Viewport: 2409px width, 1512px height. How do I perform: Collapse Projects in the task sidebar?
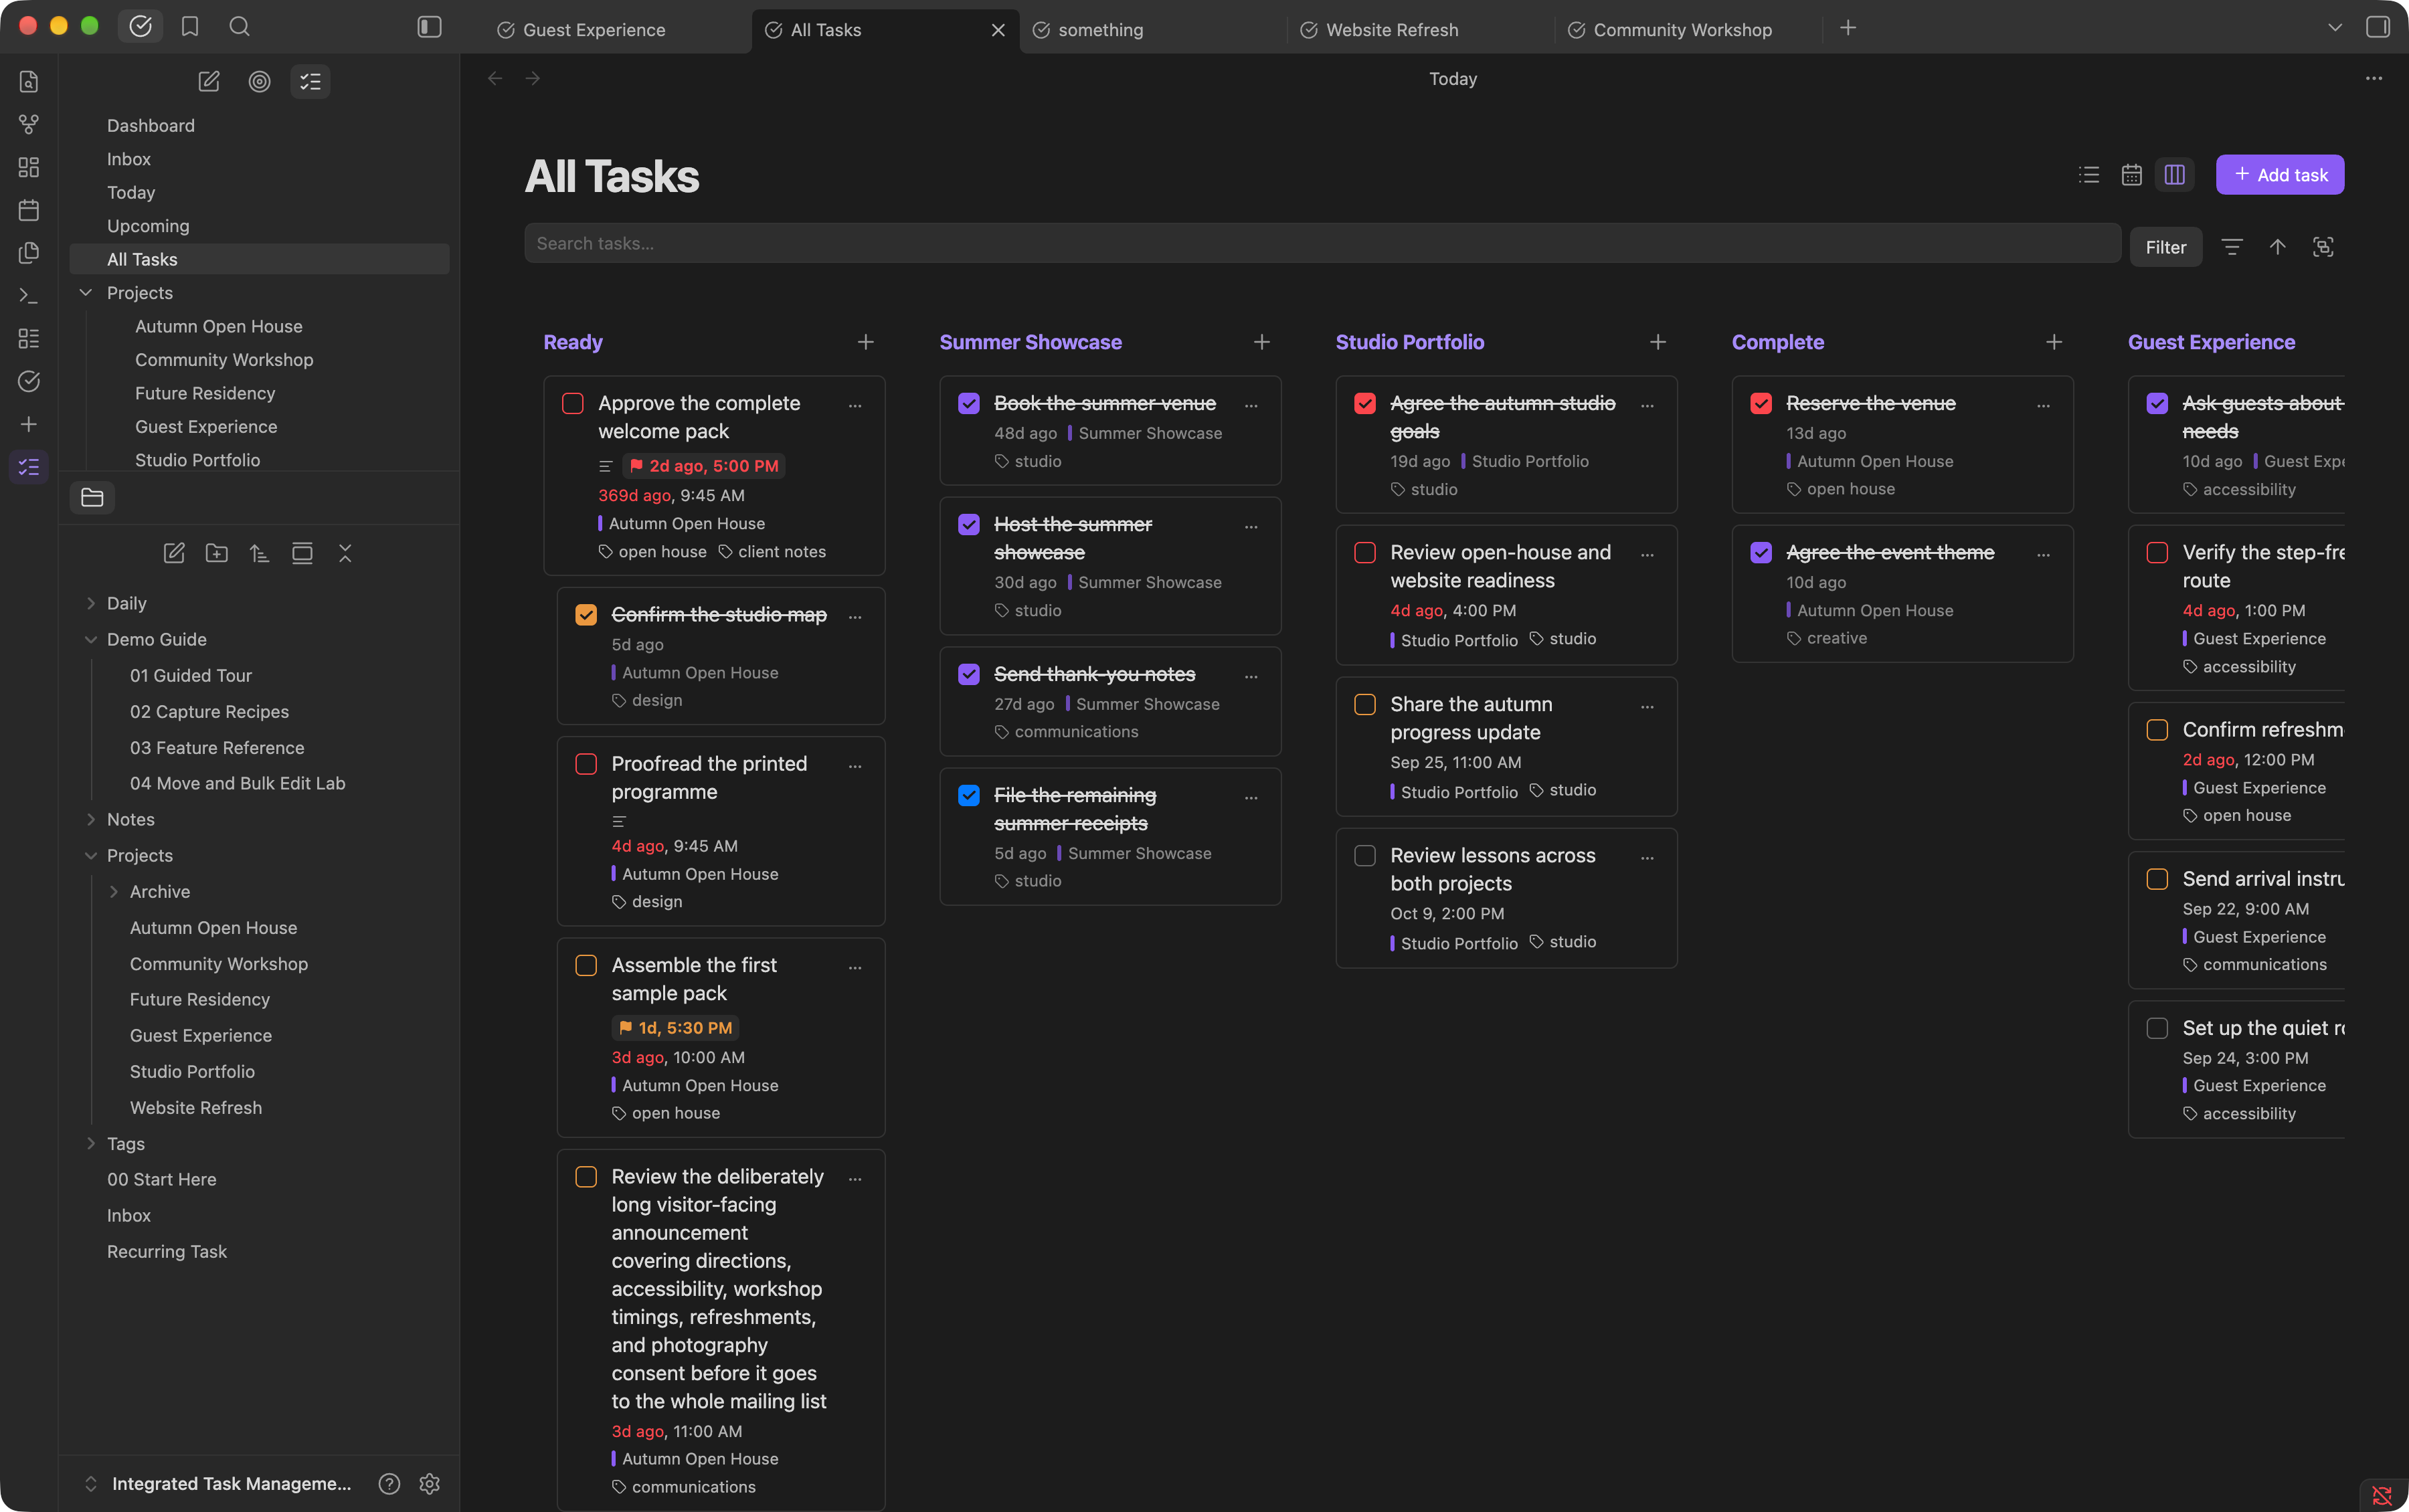click(86, 293)
